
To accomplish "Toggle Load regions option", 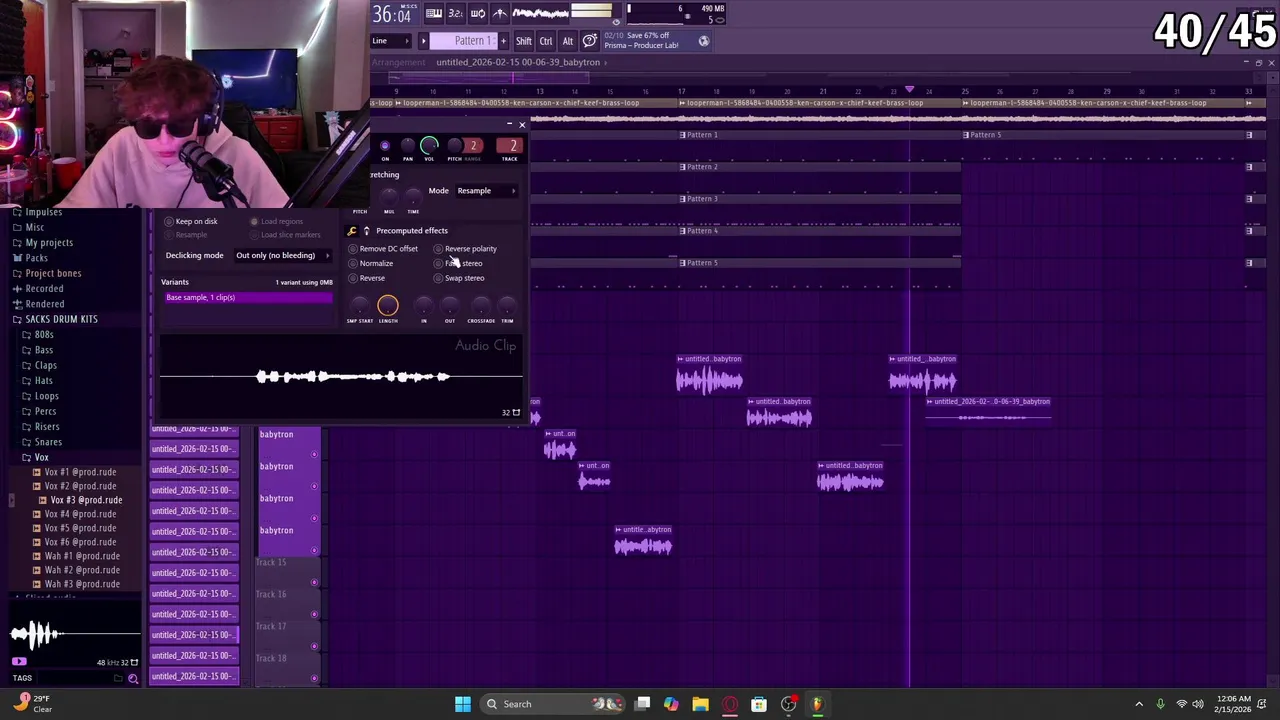I will pos(277,221).
